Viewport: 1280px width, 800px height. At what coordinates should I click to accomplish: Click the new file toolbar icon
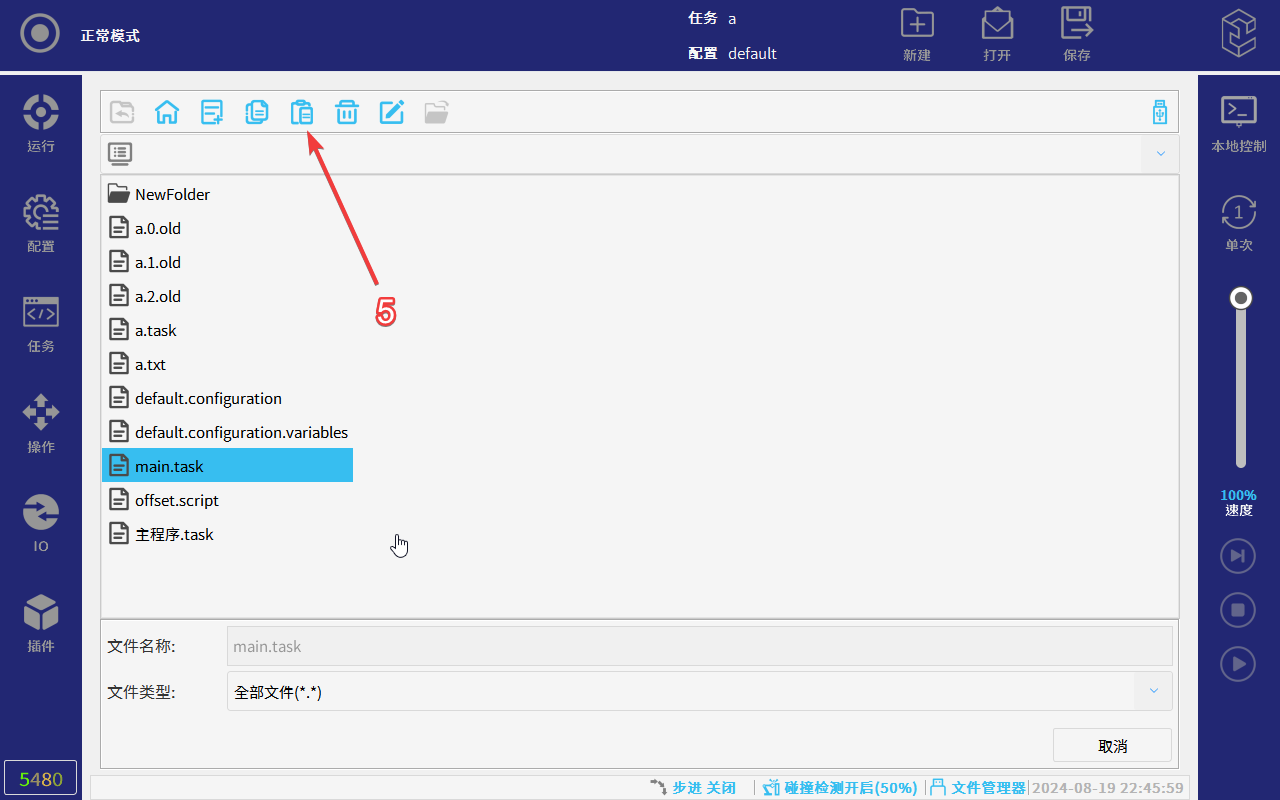coord(212,112)
